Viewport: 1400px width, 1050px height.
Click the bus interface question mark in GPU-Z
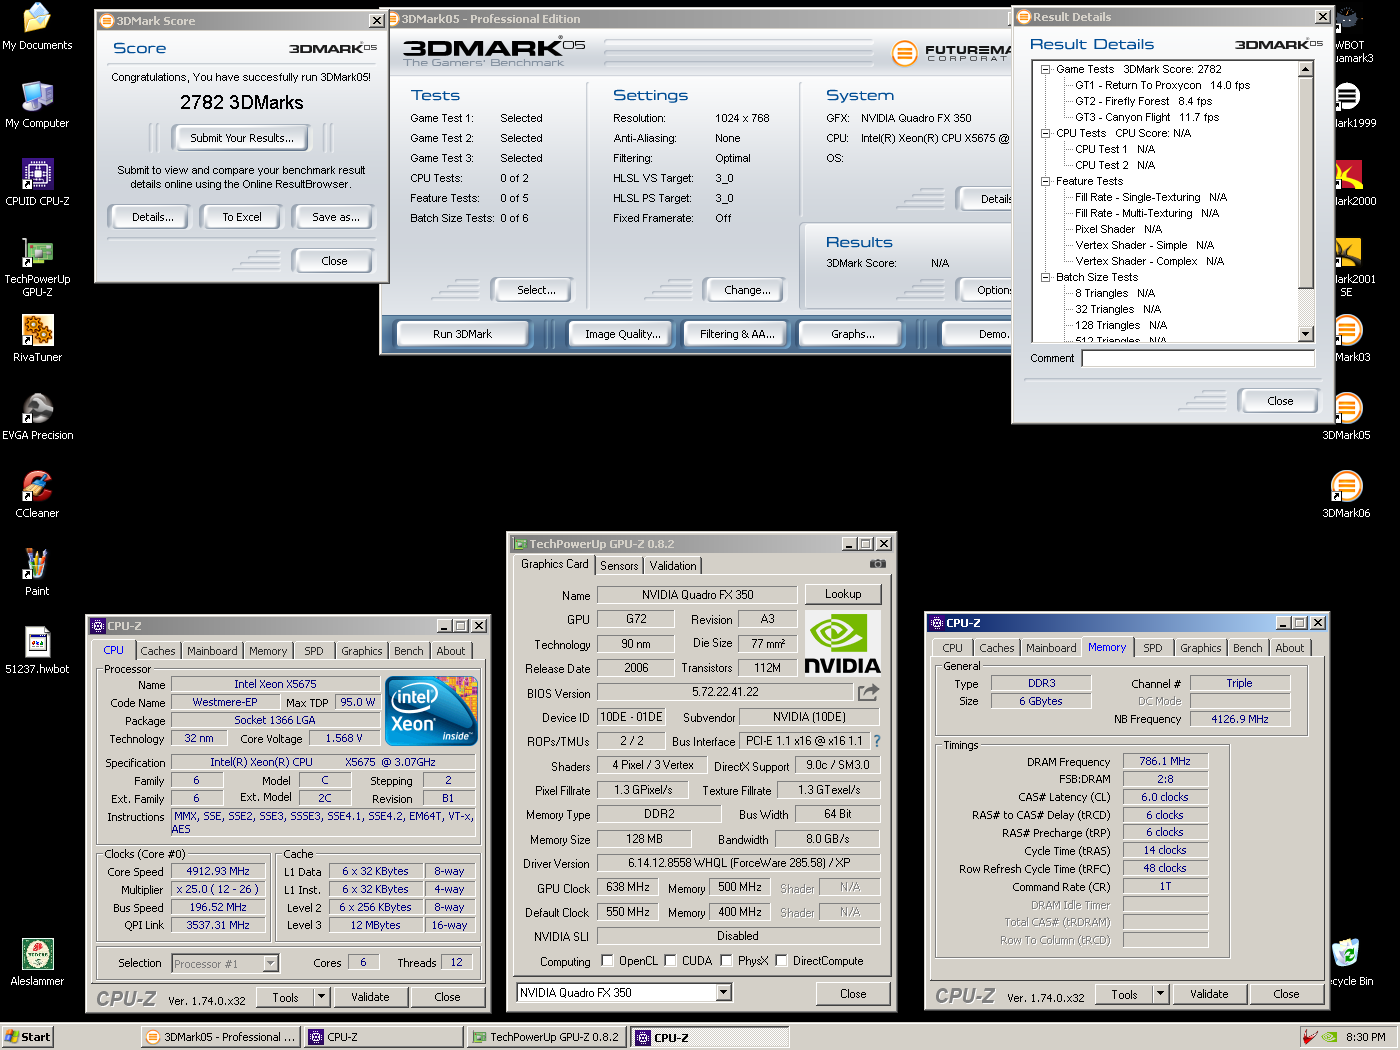click(877, 741)
